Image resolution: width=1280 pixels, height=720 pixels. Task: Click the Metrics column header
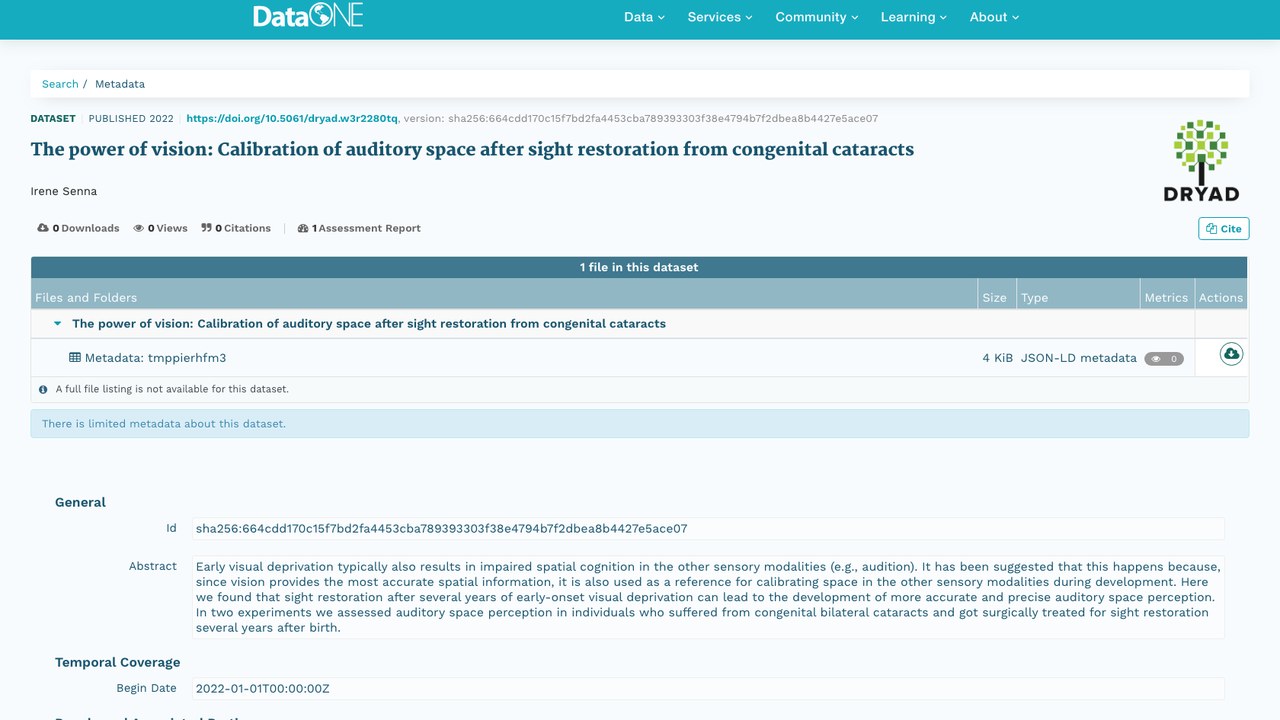pos(1166,297)
